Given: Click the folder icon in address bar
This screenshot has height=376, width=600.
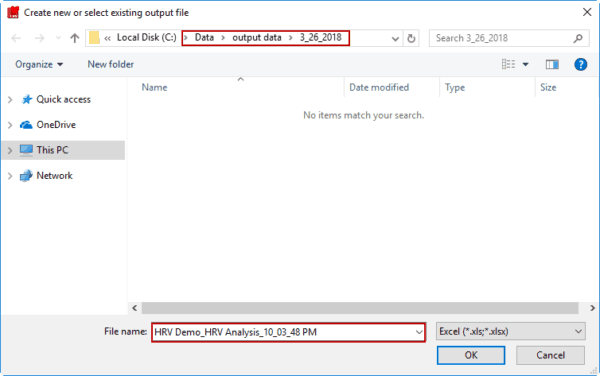Looking at the screenshot, I should click(94, 38).
